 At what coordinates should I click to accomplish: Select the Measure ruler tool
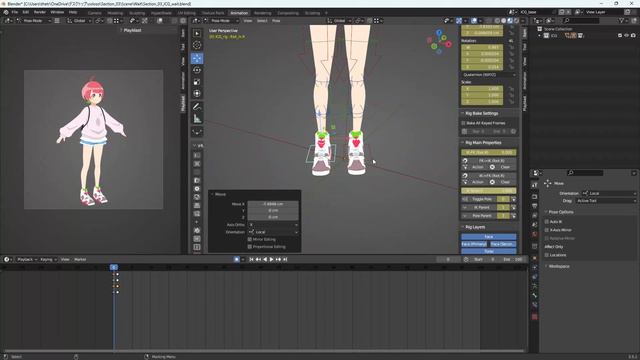pos(197,119)
